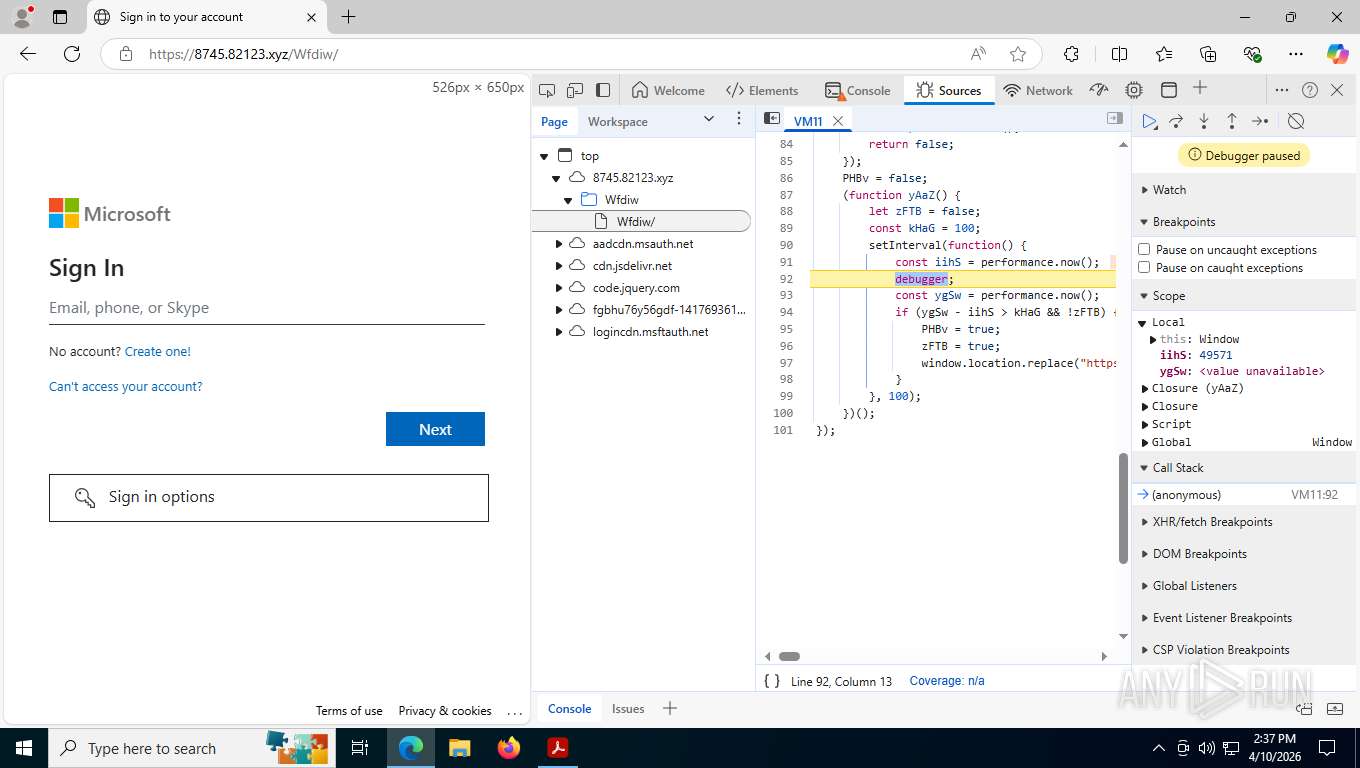The height and width of the screenshot is (768, 1360).
Task: Click the pretty print braces icon
Action: 772,681
